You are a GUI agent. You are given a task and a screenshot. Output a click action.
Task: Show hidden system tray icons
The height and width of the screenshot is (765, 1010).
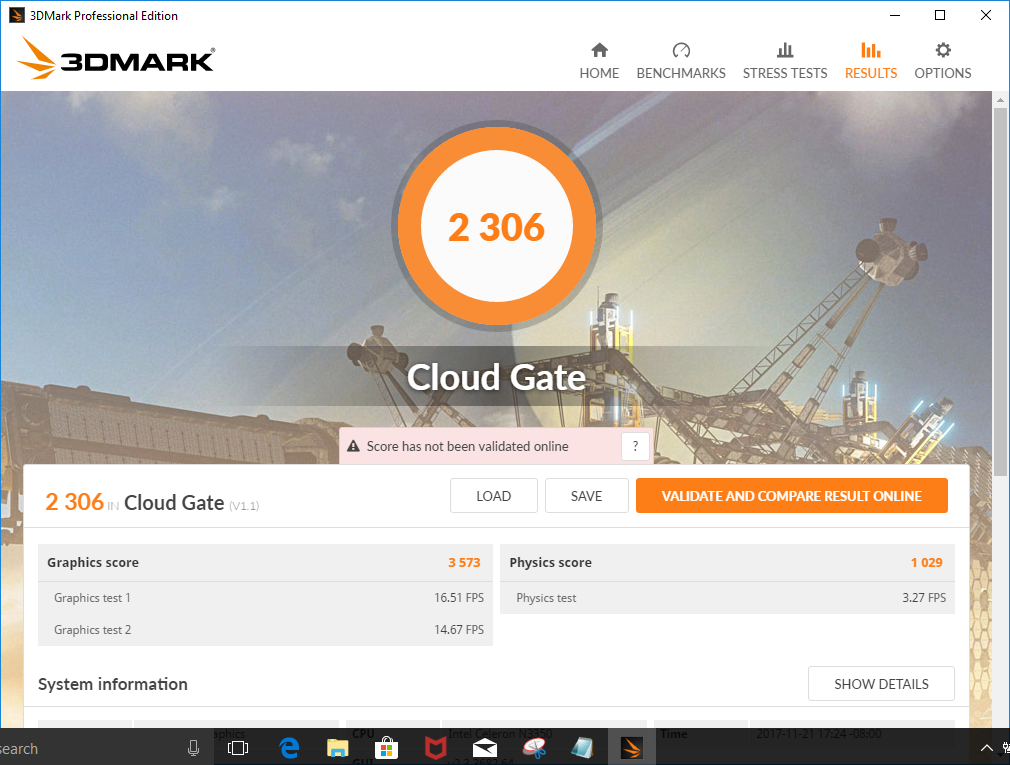(x=986, y=748)
